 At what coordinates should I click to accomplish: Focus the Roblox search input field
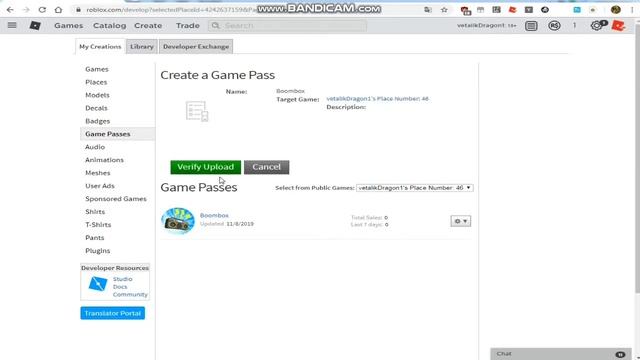point(287,26)
